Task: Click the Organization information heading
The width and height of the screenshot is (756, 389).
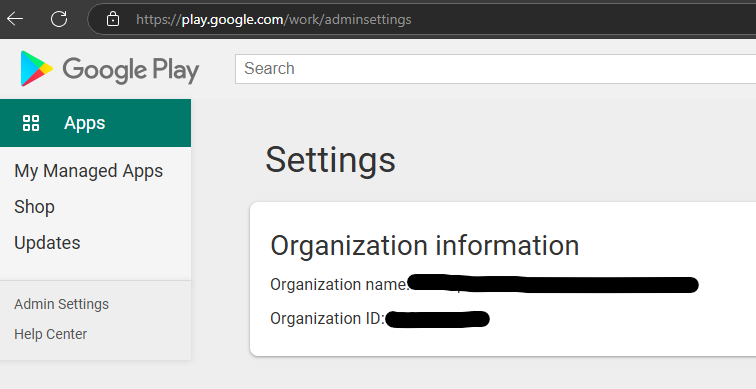Action: point(424,245)
